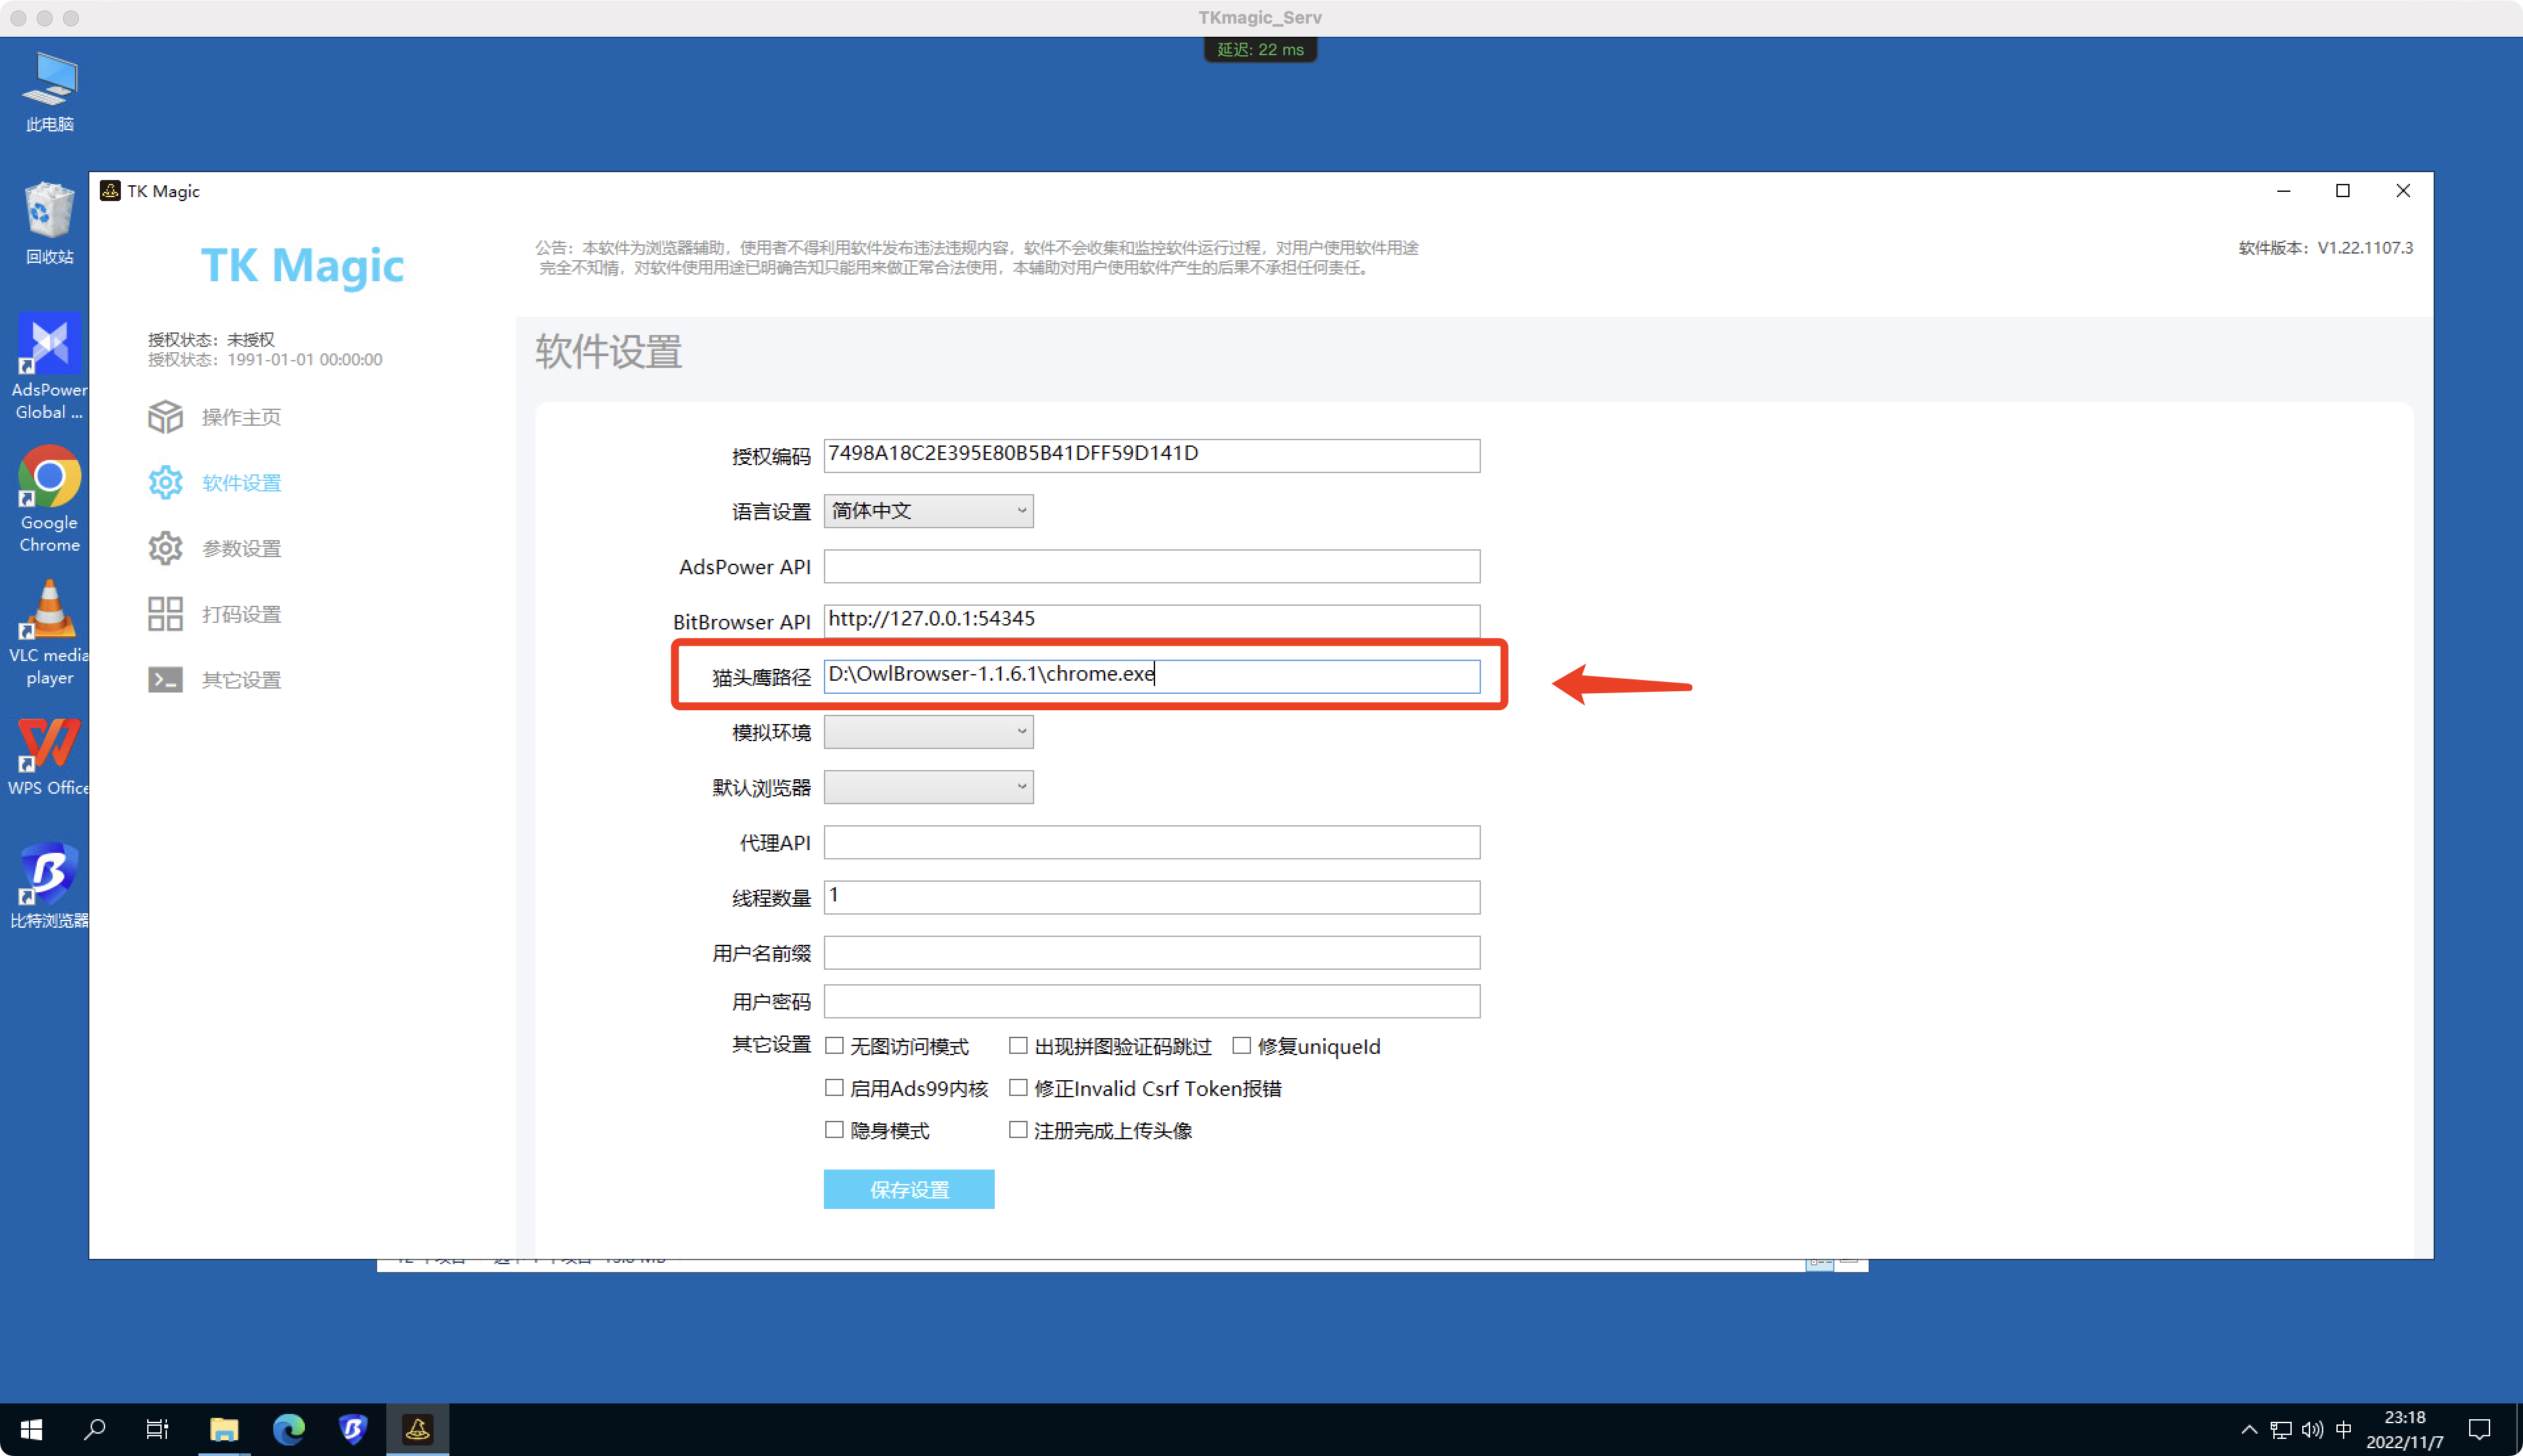Click the 延迟 22 ms indicator

tap(1259, 49)
